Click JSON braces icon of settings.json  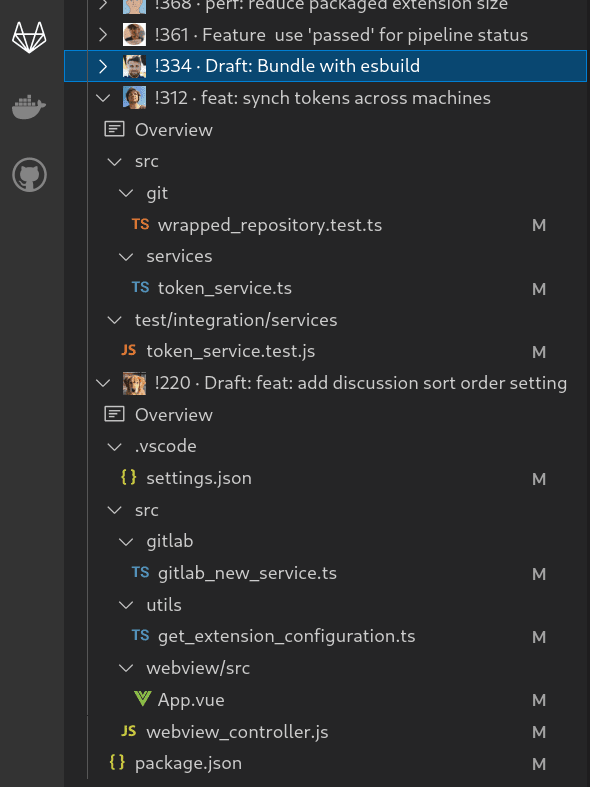(x=129, y=477)
